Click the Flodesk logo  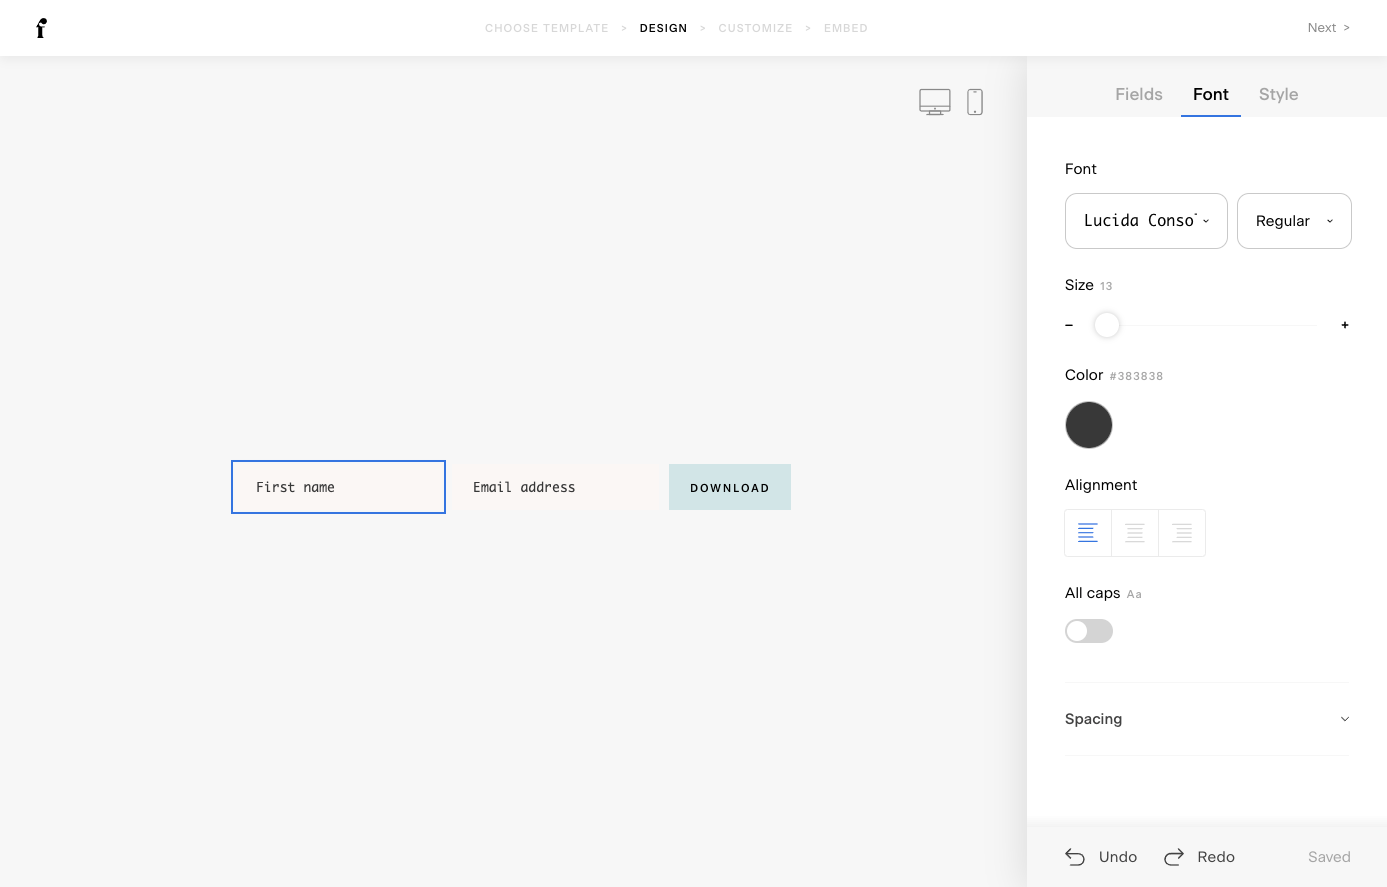tap(41, 28)
